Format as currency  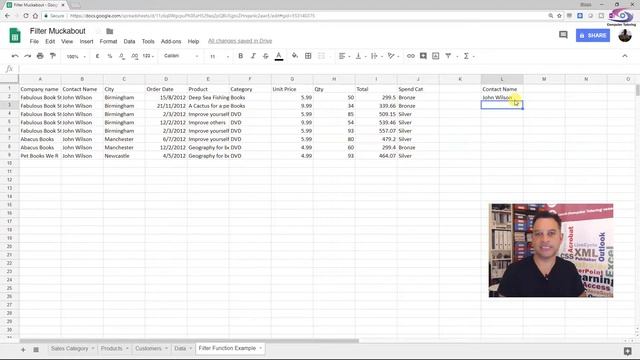click(x=97, y=56)
